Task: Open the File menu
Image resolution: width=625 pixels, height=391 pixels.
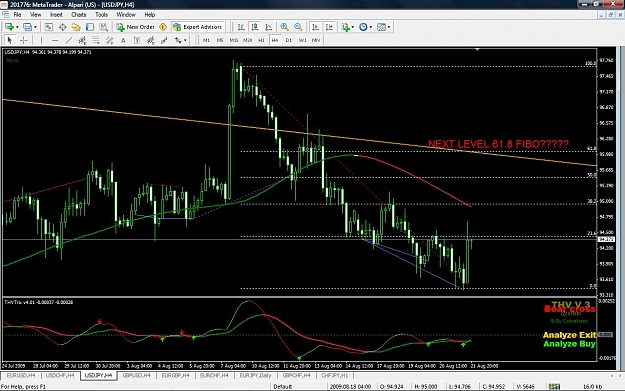Action: [x=18, y=15]
